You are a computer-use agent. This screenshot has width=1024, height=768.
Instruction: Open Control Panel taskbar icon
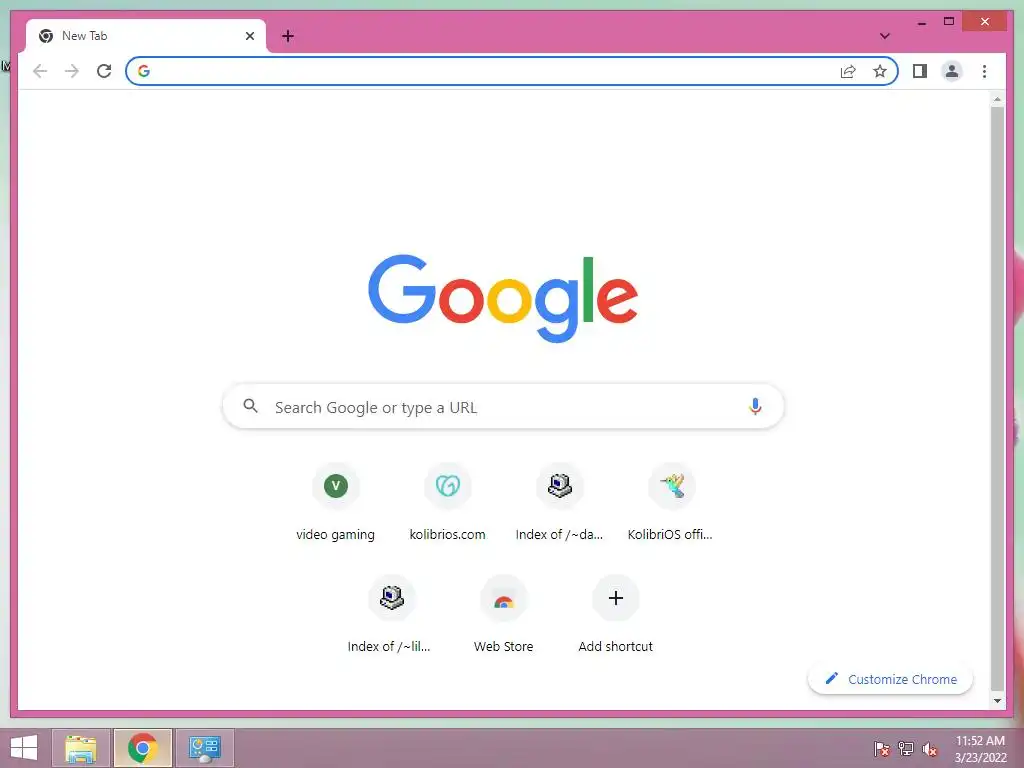pyautogui.click(x=204, y=748)
